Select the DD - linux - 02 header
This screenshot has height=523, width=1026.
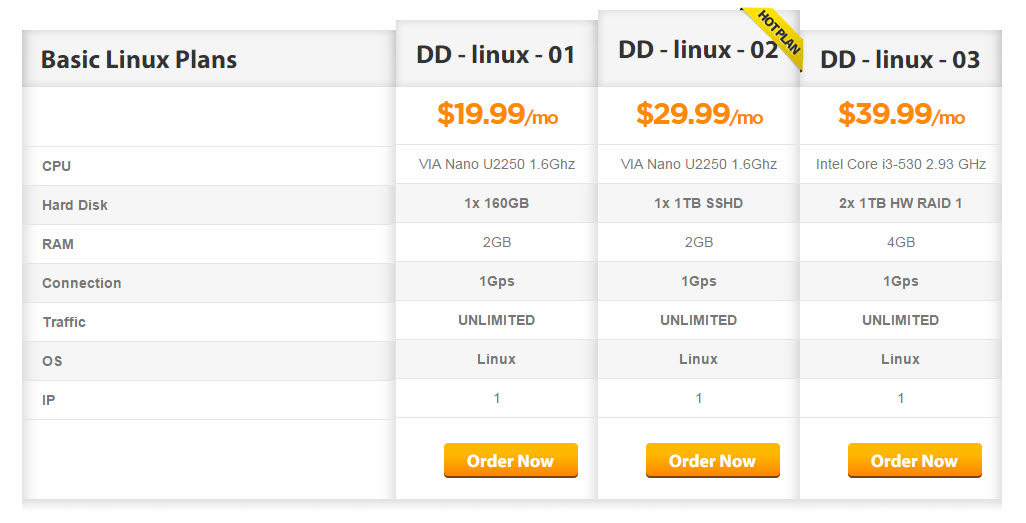697,50
